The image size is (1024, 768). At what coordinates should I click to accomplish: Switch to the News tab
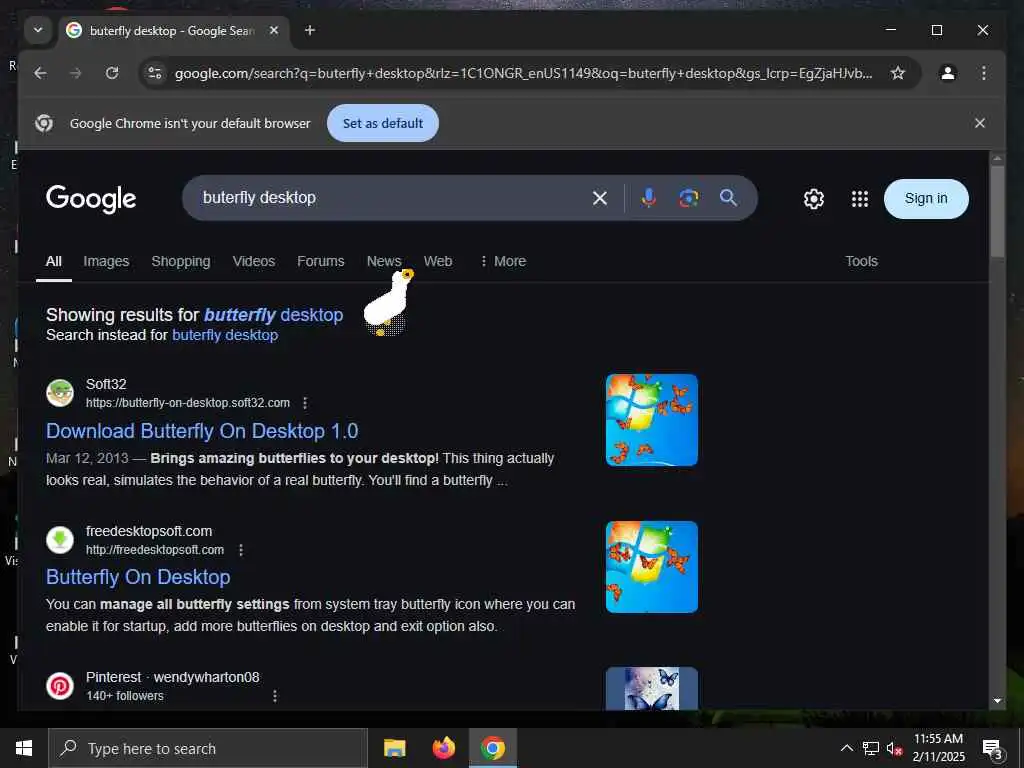[384, 261]
